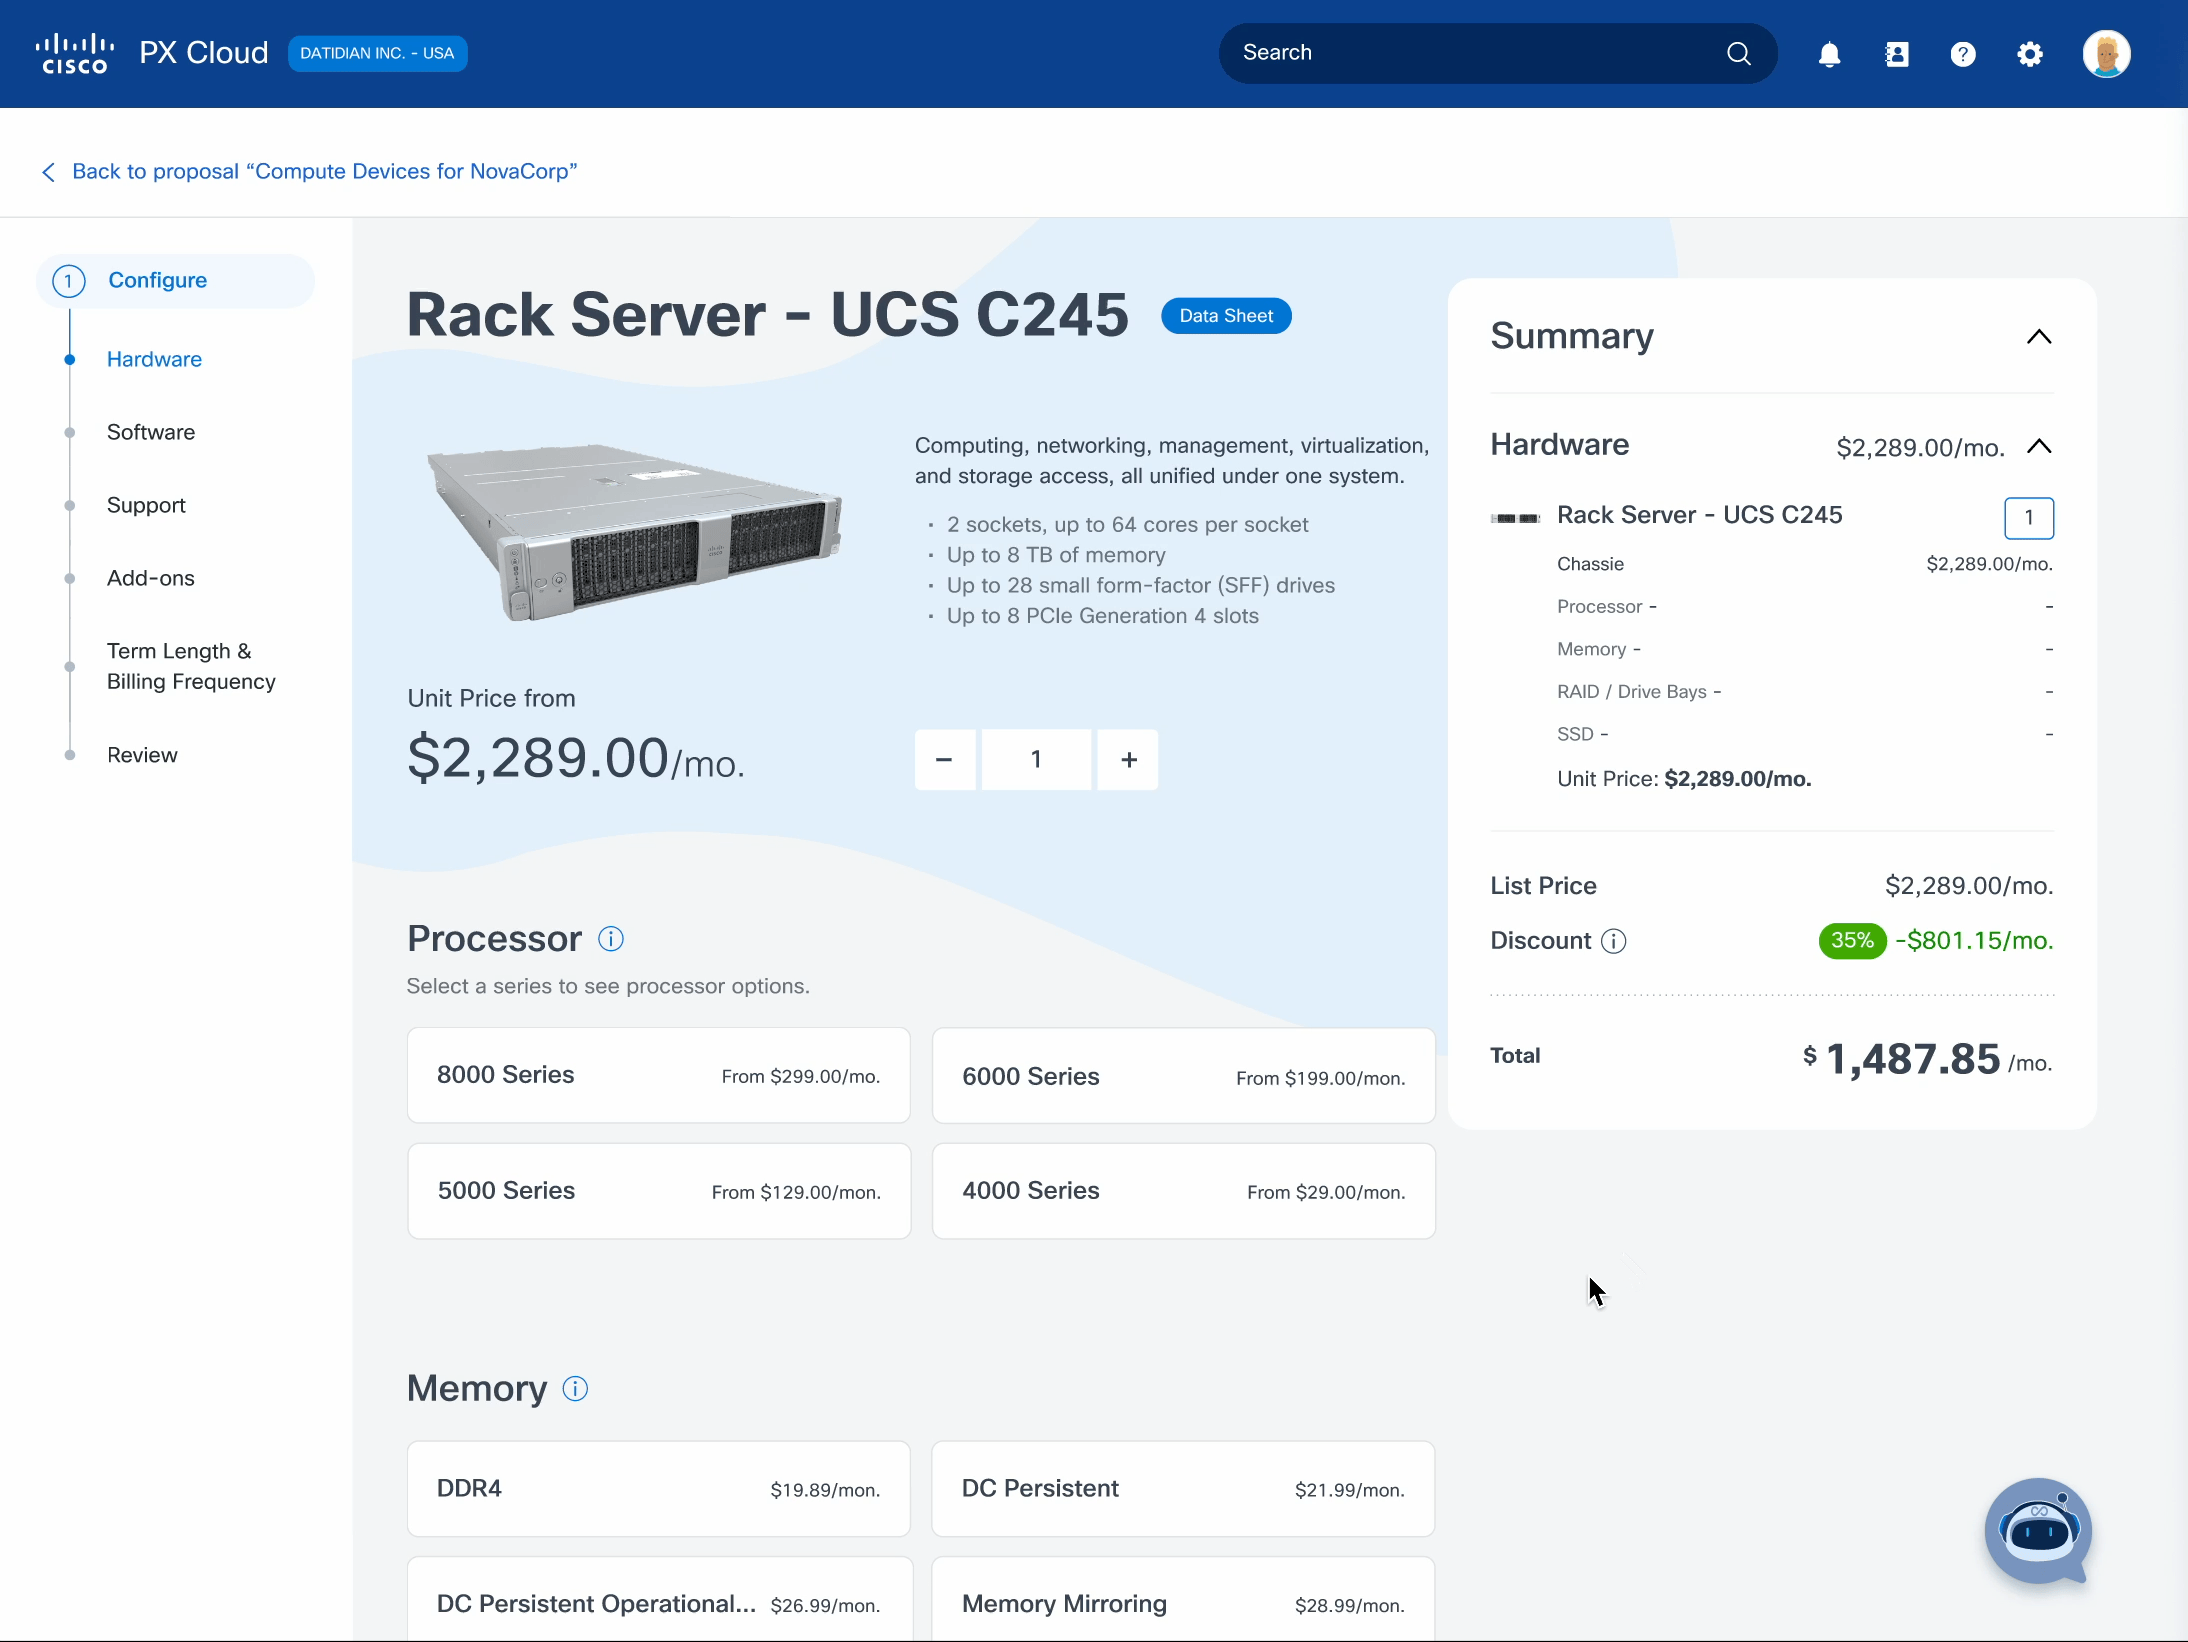
Task: Click the Search field
Action: [x=1497, y=54]
